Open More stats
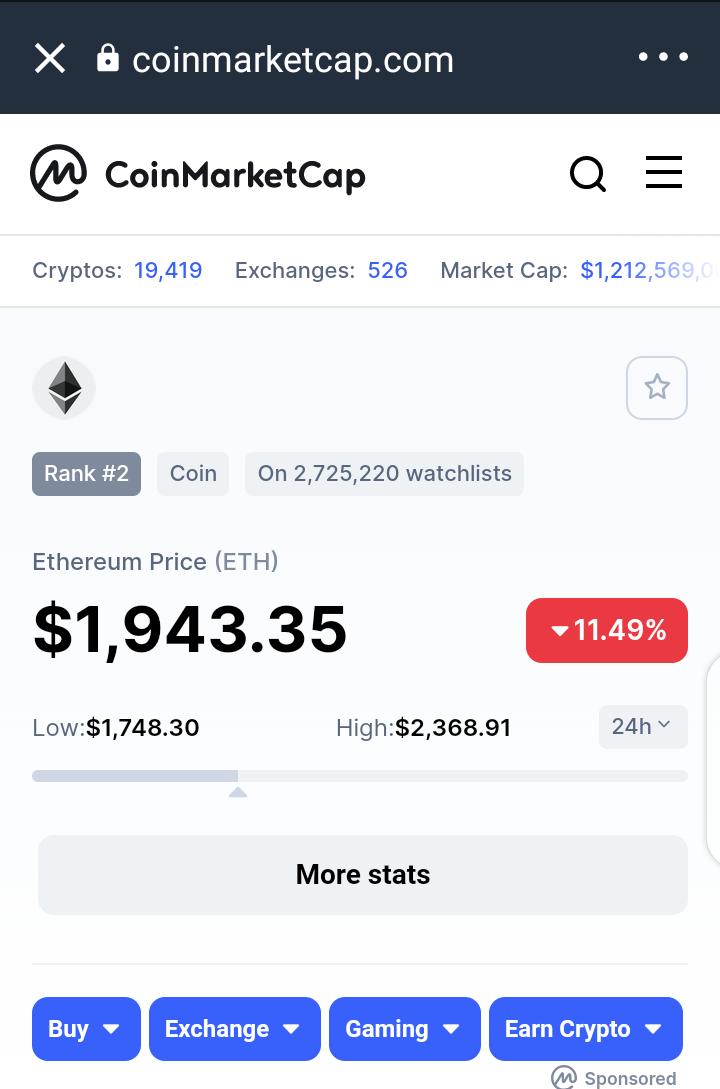Image resolution: width=720 pixels, height=1089 pixels. click(x=363, y=874)
